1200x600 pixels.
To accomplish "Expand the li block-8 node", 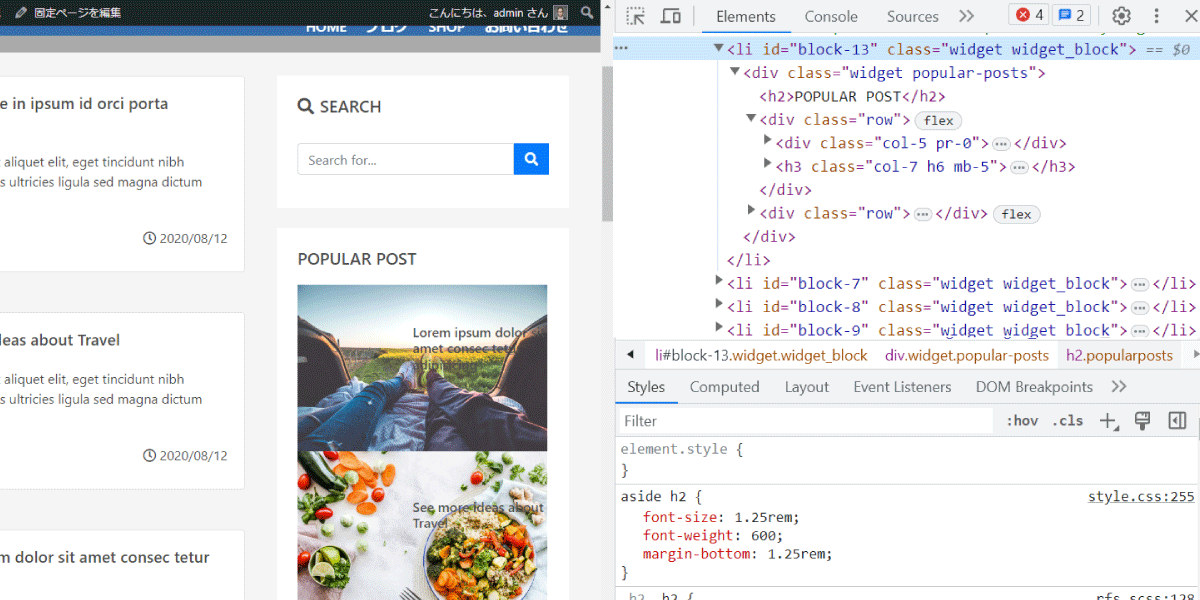I will [718, 304].
